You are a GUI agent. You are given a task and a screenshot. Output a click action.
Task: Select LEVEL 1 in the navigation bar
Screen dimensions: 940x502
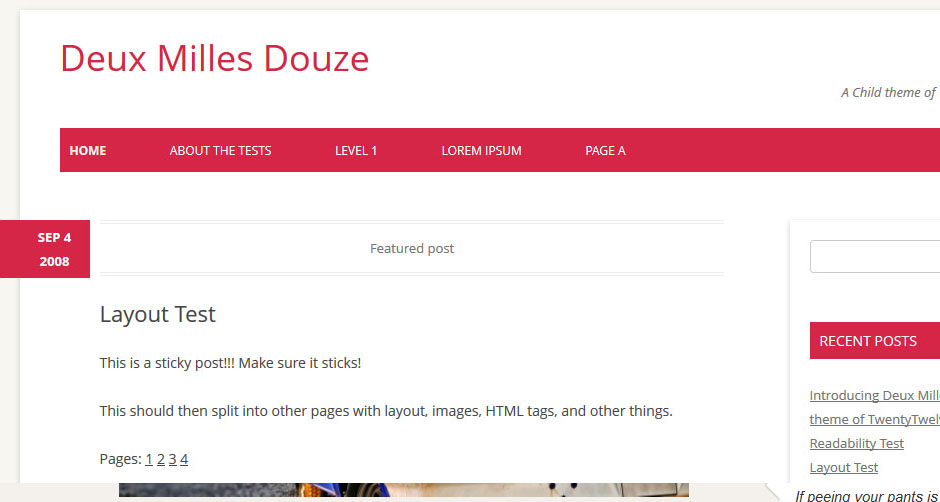click(355, 151)
